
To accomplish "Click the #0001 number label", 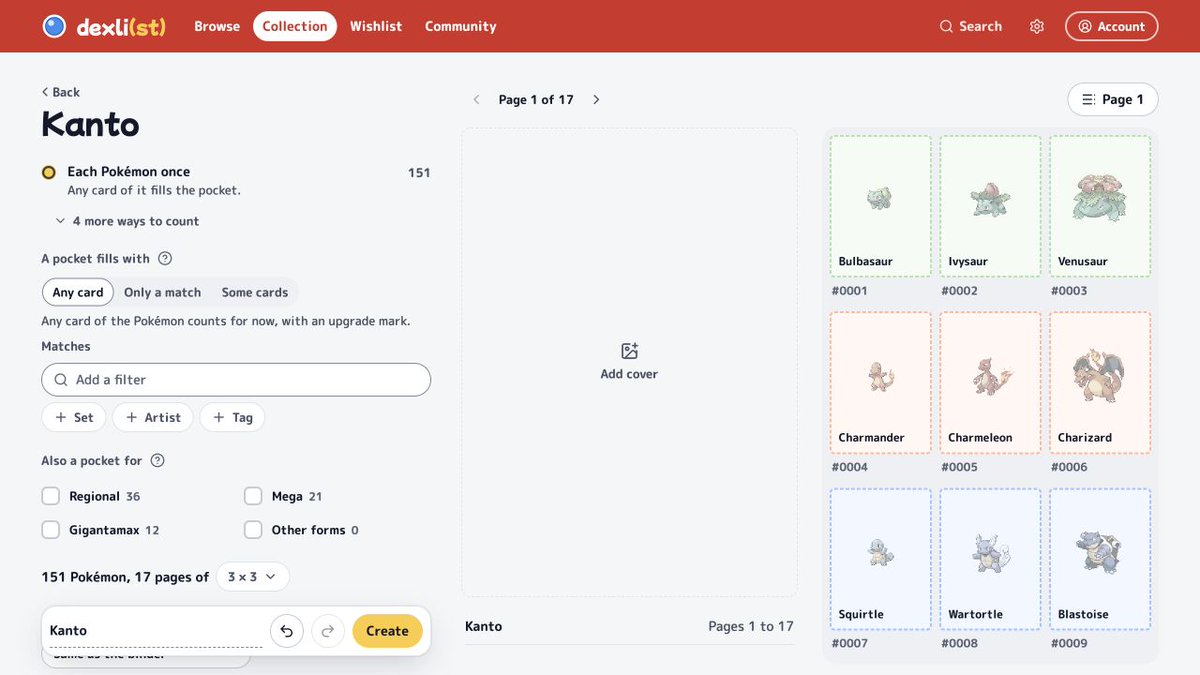I will pos(849,291).
